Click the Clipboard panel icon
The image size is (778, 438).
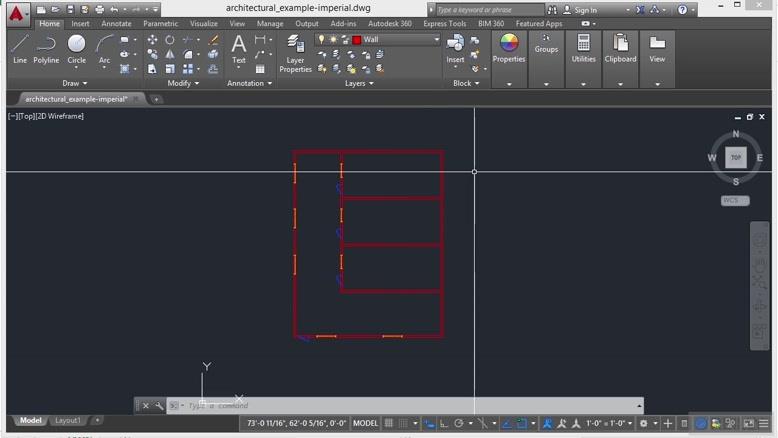[x=620, y=43]
